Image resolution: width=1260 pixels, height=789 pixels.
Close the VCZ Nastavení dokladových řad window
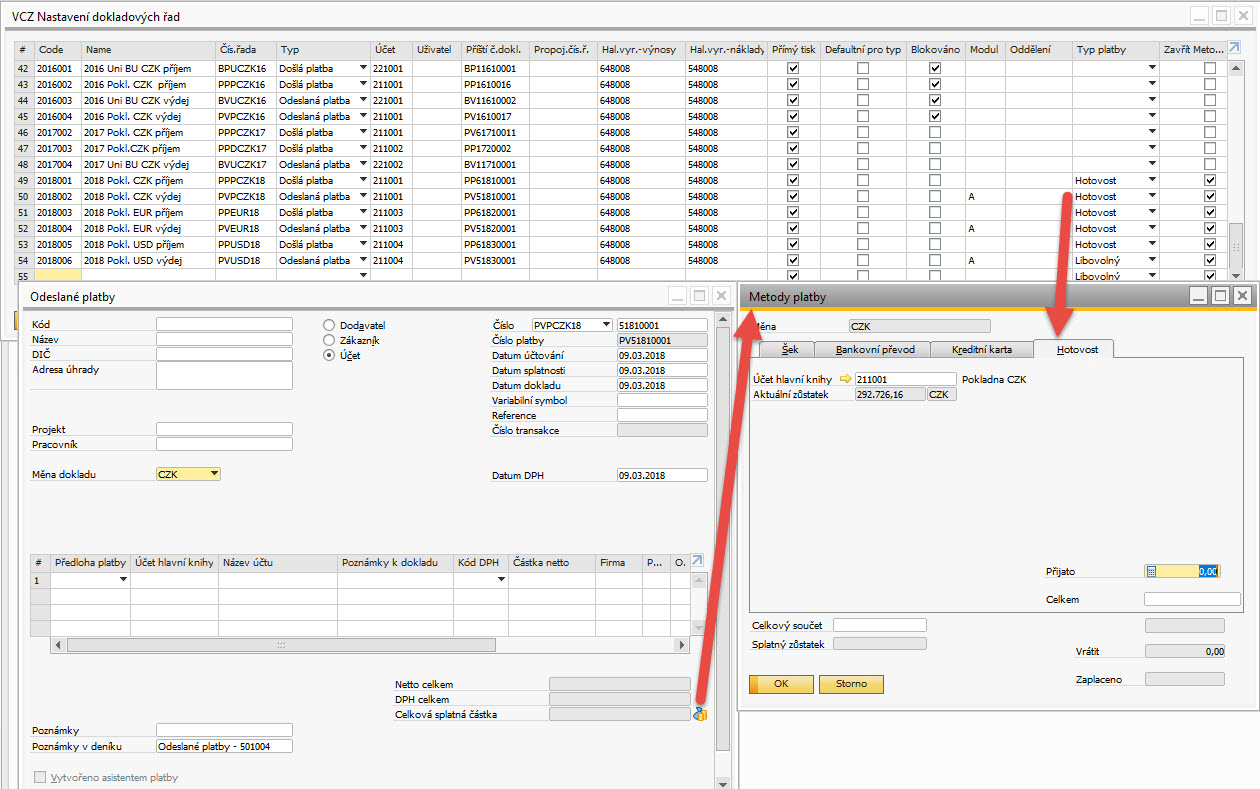pos(1242,16)
